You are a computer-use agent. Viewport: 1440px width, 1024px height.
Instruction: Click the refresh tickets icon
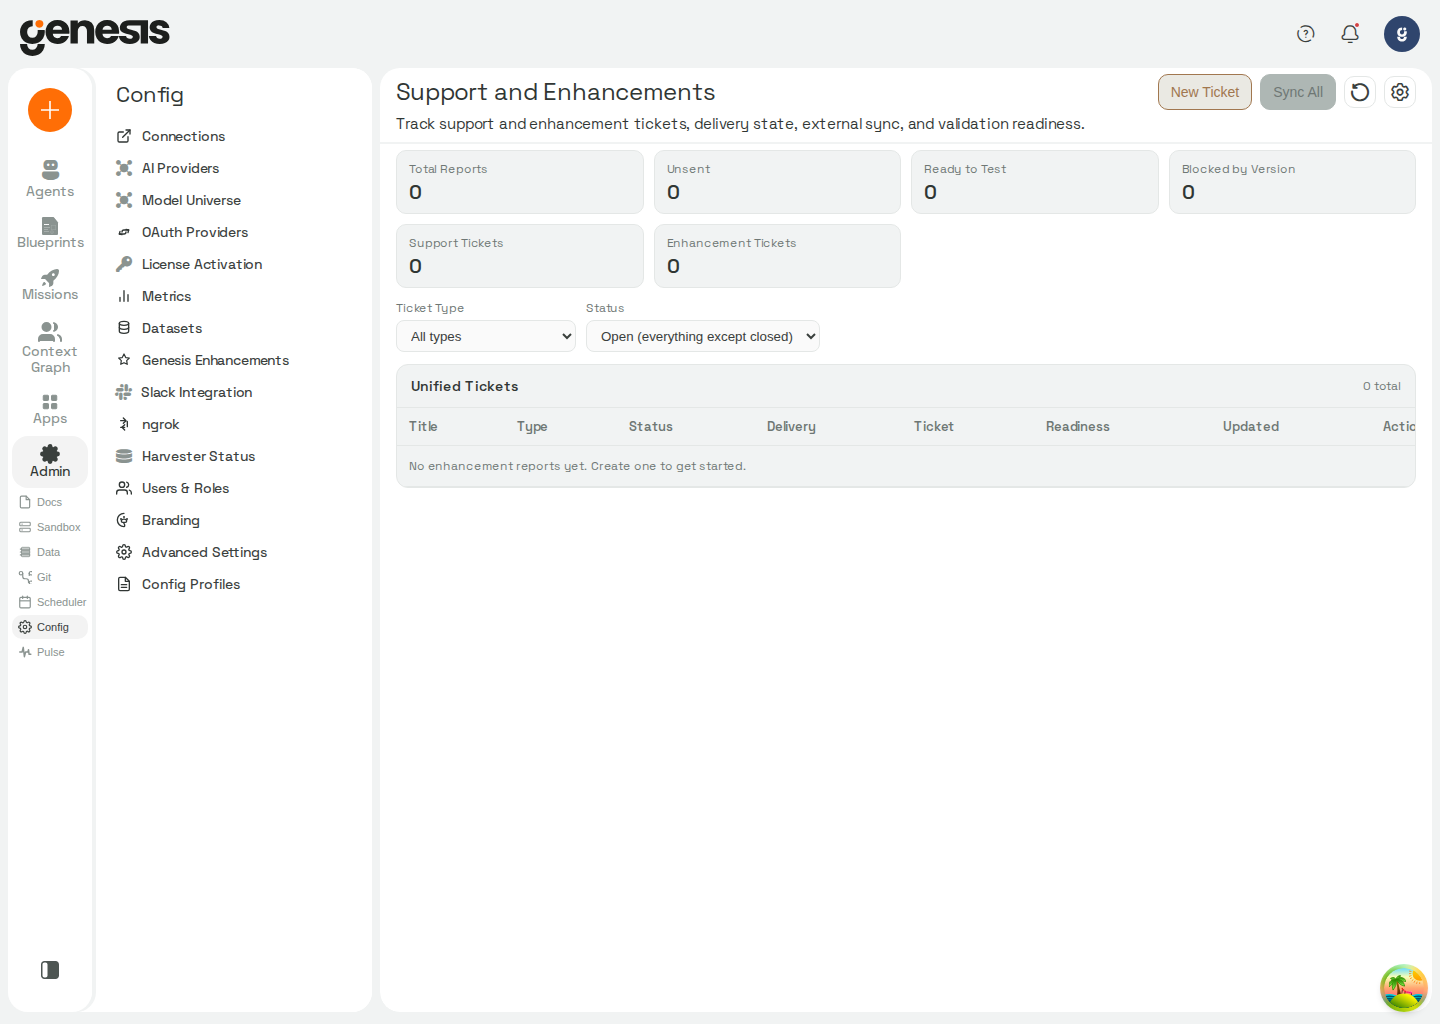1360,92
